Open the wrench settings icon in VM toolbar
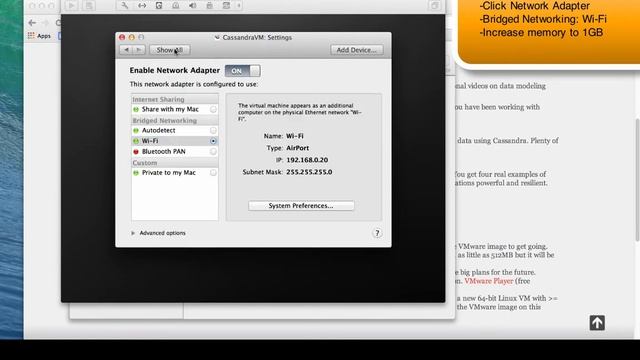This screenshot has width=640, height=360. (124, 5)
